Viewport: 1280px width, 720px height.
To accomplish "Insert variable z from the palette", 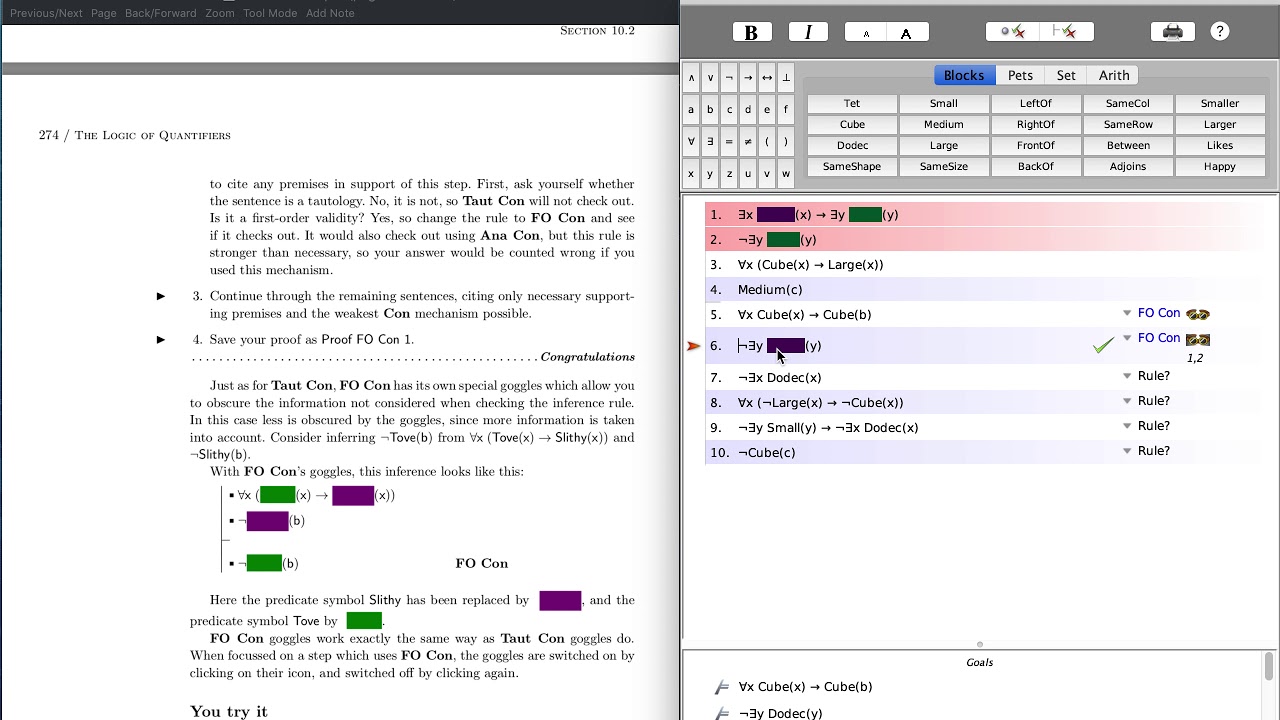I will (729, 173).
